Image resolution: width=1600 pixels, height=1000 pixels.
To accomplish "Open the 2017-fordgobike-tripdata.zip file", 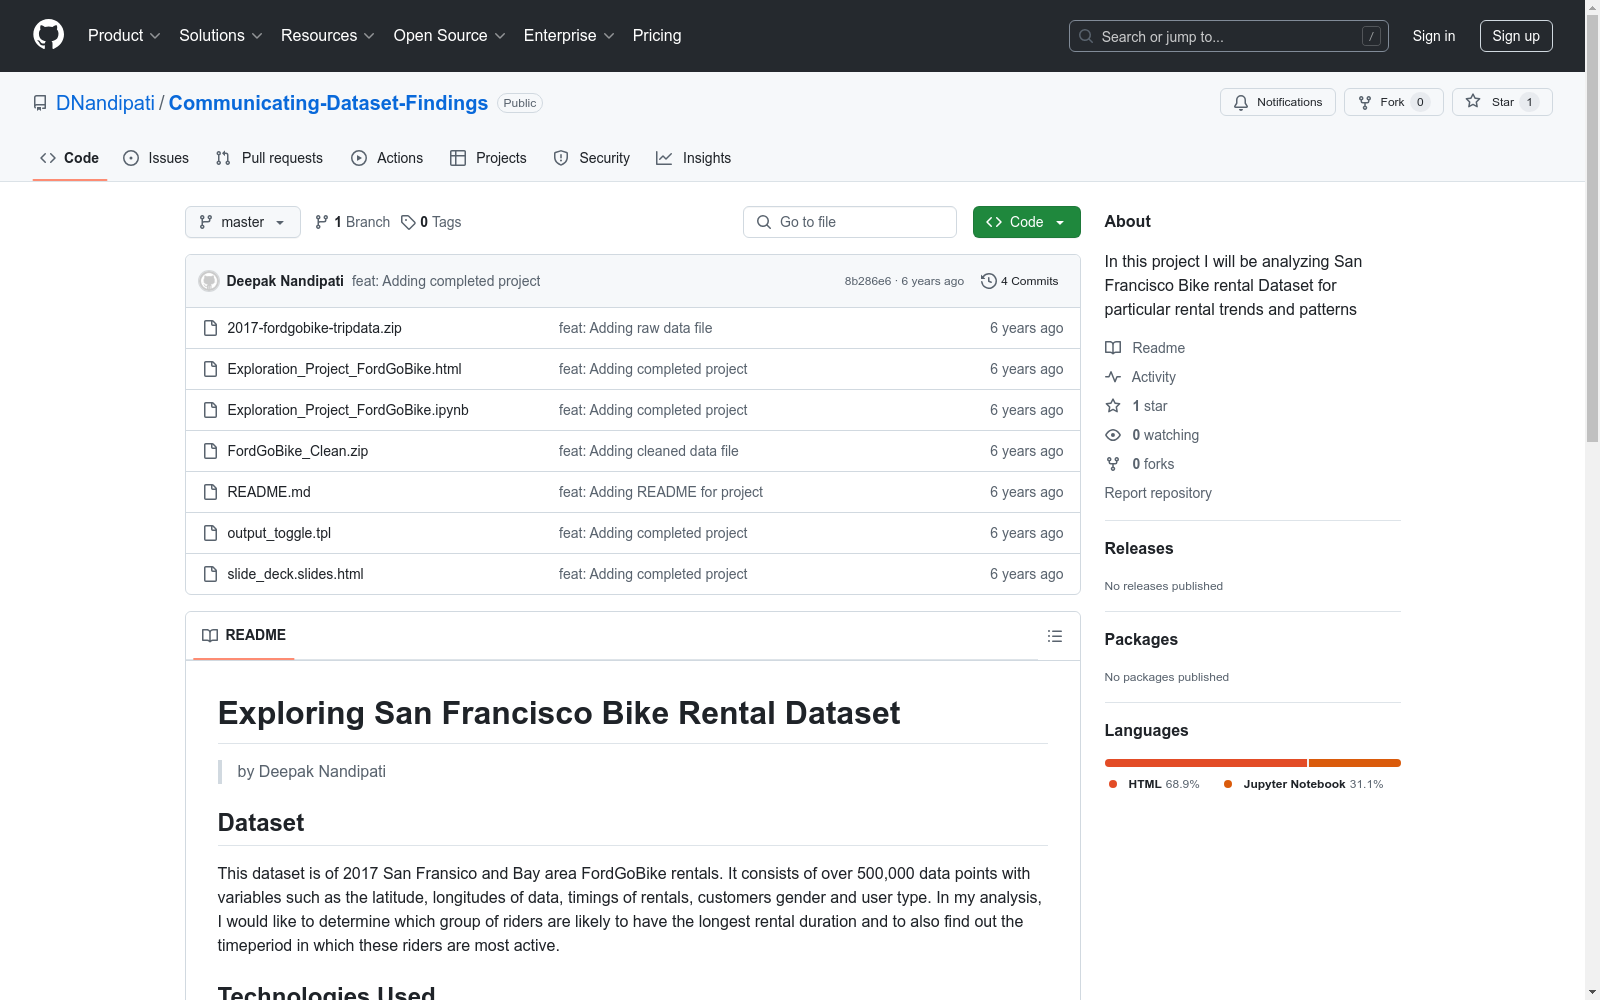I will click(314, 328).
